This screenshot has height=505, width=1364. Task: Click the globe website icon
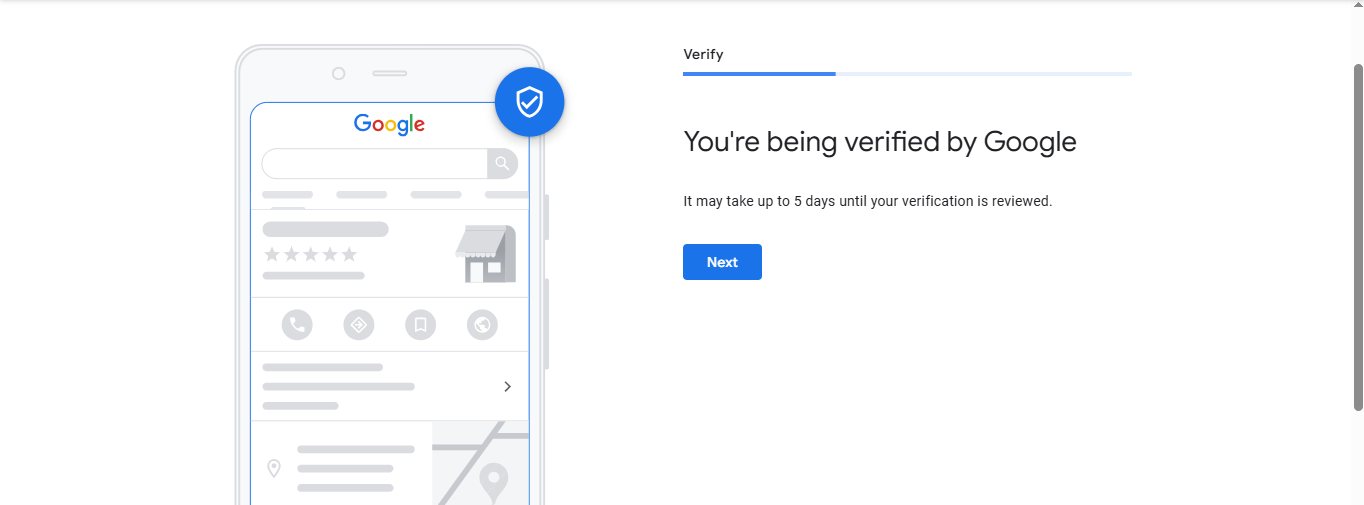482,325
